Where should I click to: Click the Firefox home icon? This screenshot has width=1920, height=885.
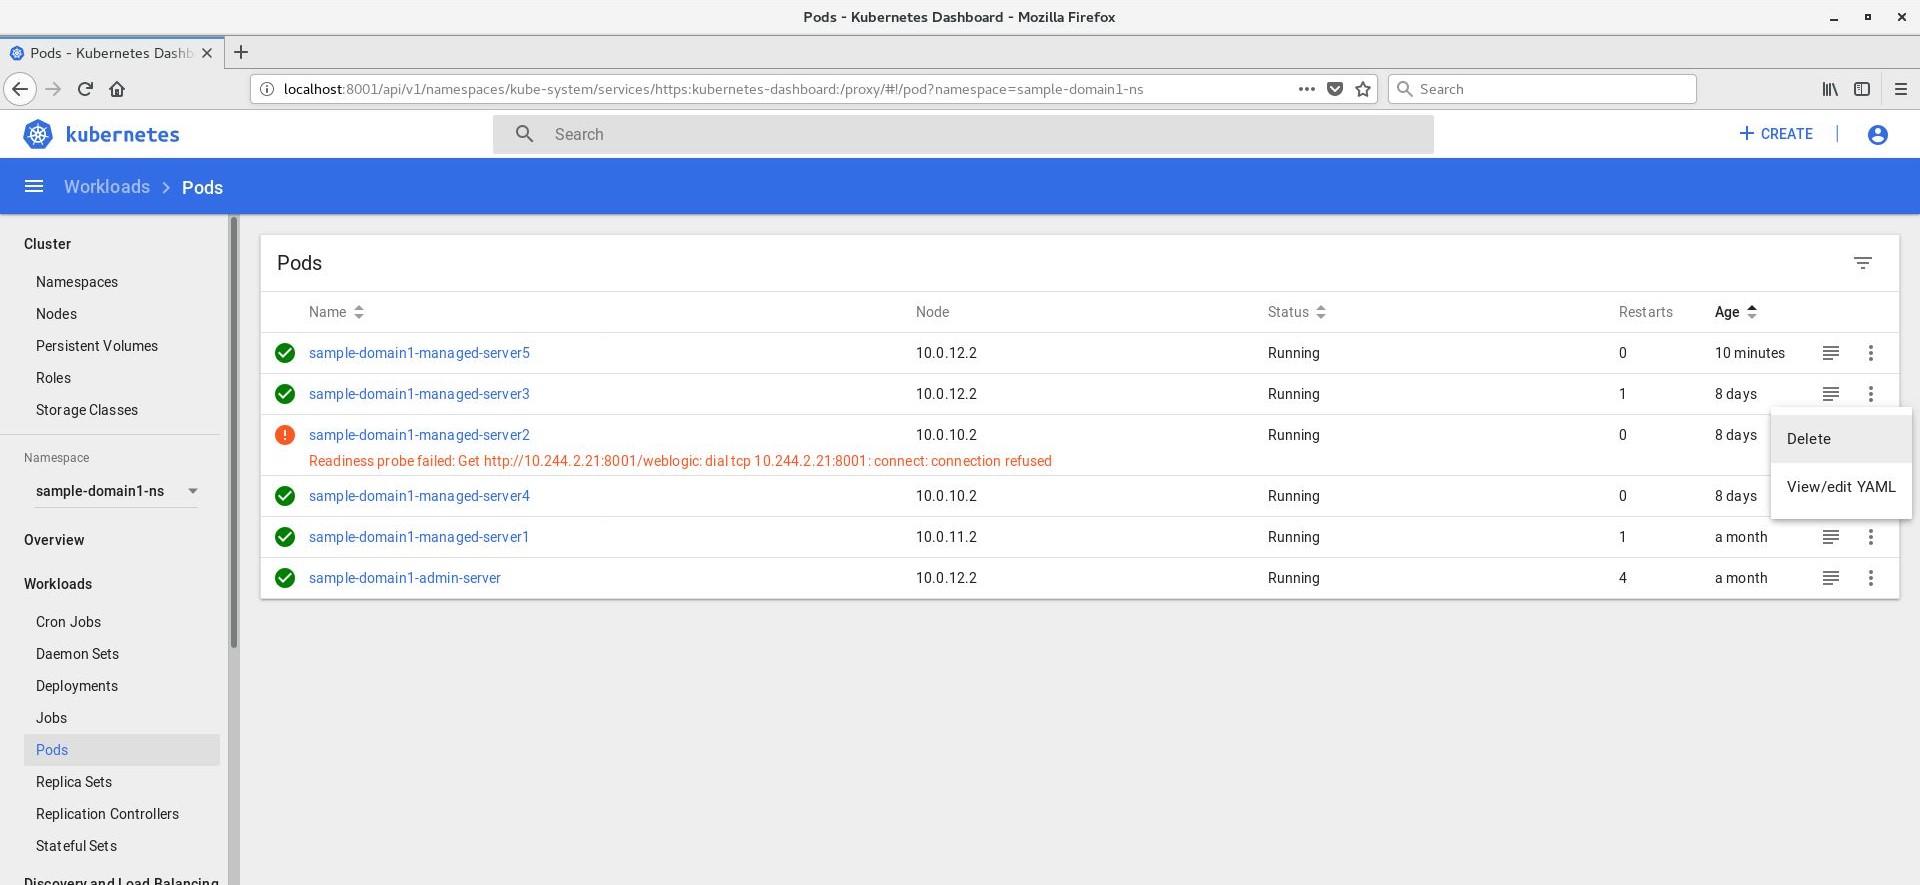click(x=117, y=89)
